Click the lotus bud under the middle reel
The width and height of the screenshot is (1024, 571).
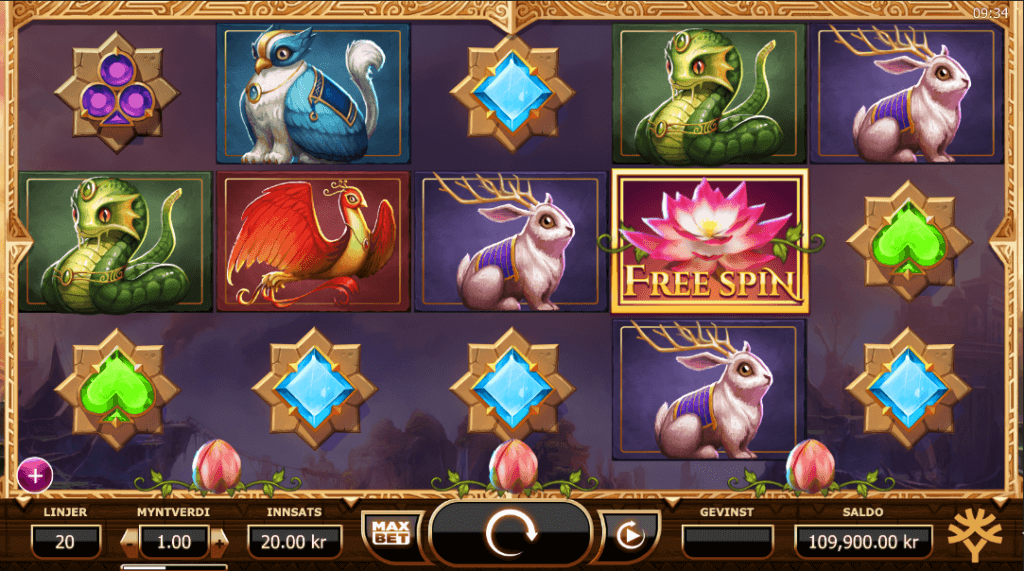pyautogui.click(x=513, y=468)
